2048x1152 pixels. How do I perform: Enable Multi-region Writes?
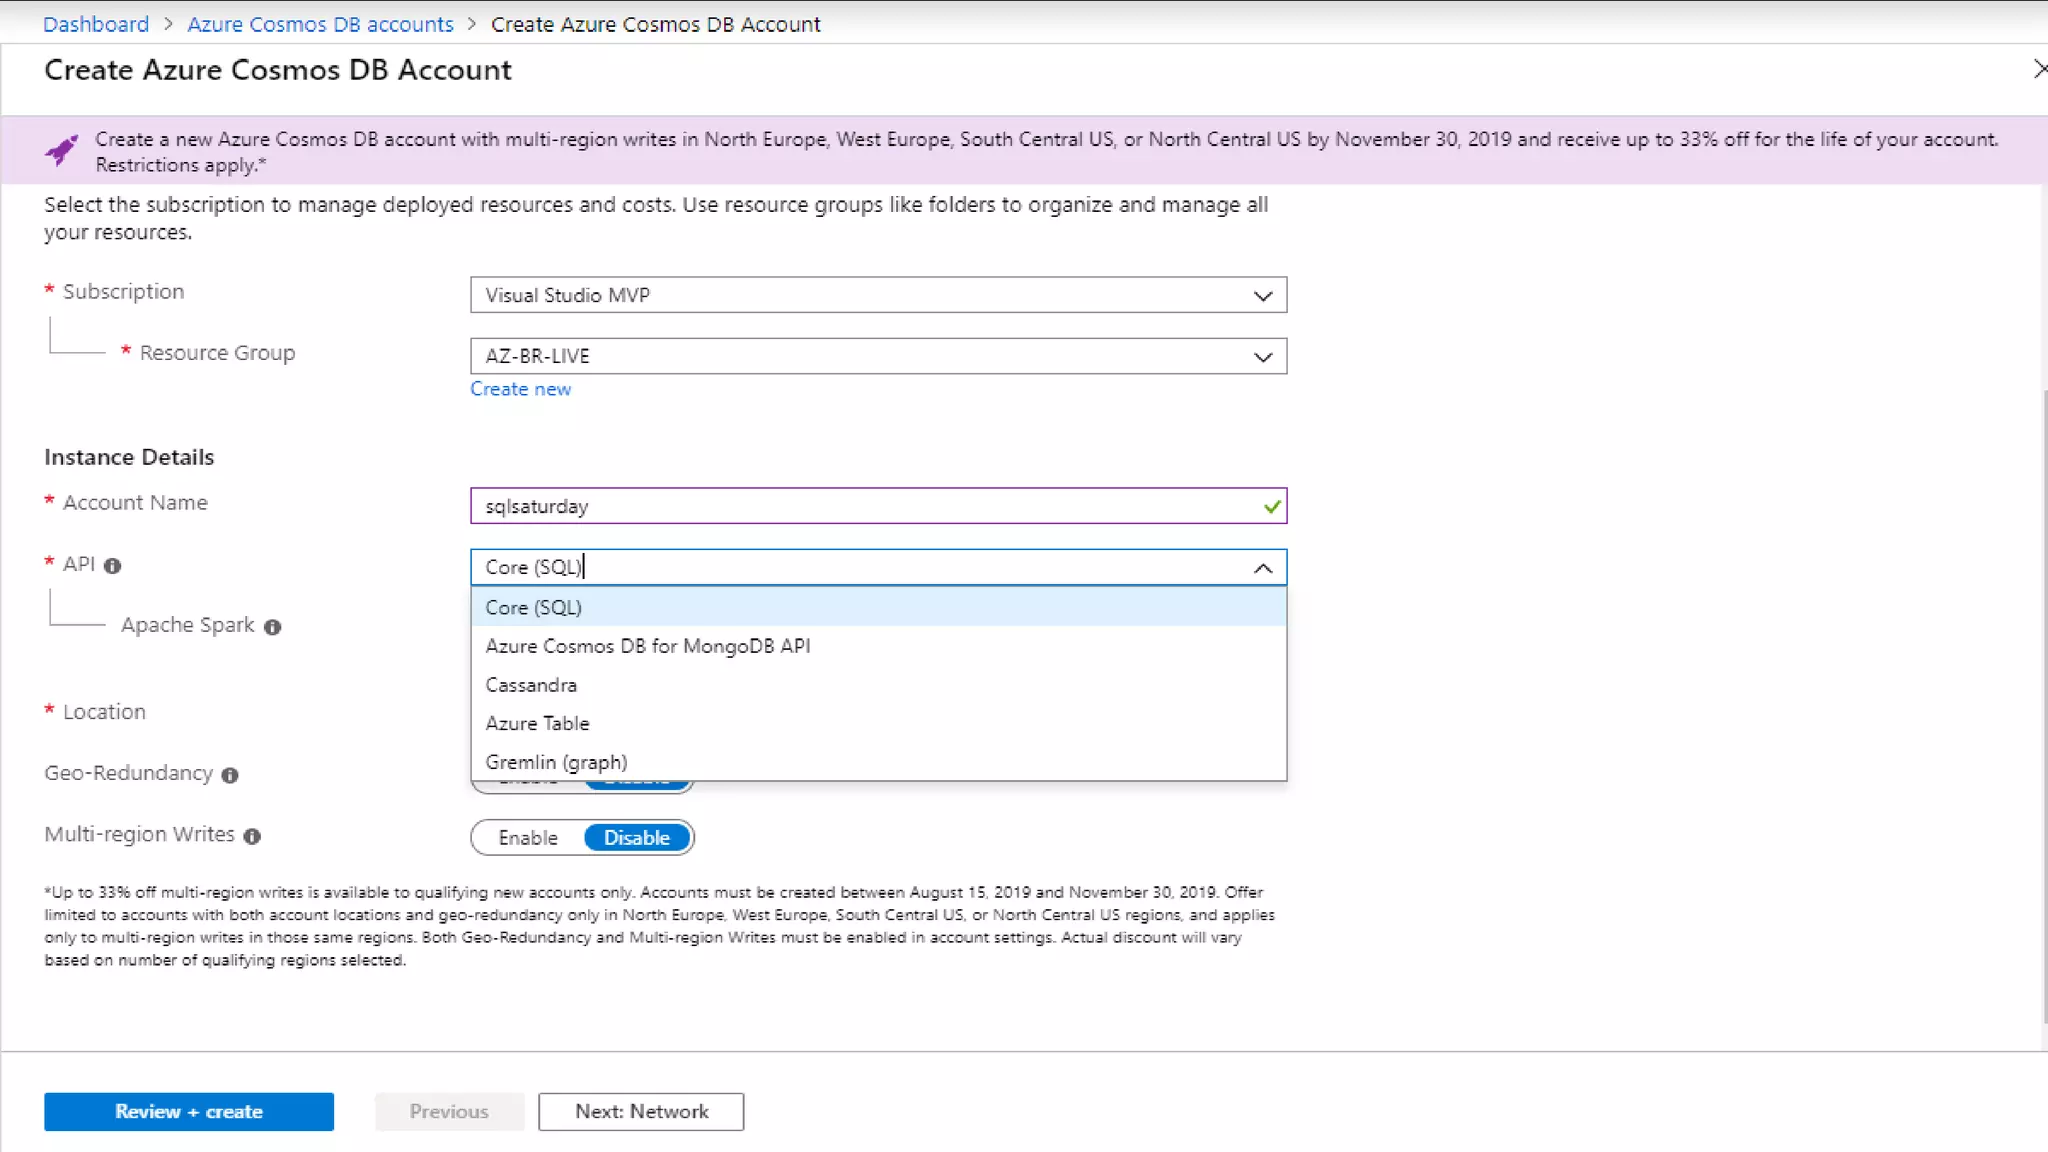[x=528, y=838]
